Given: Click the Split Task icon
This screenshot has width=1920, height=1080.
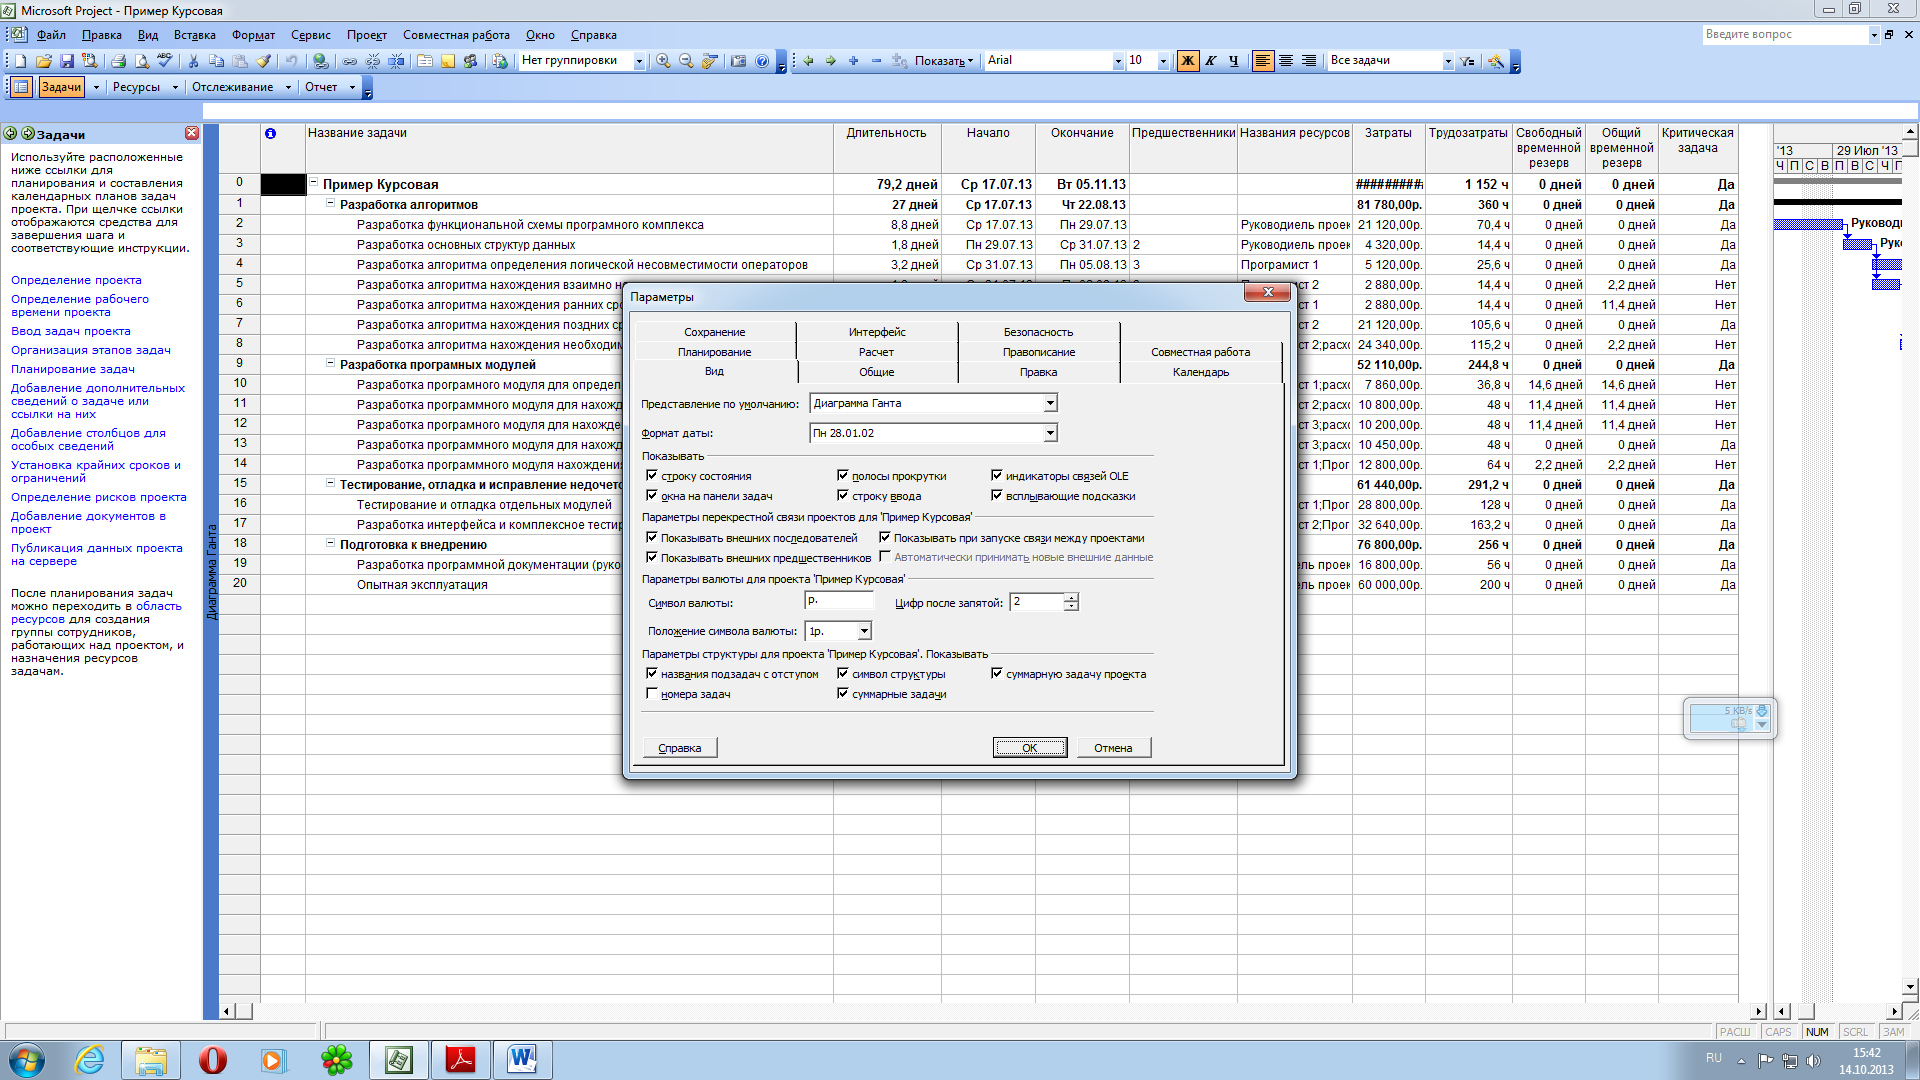Looking at the screenshot, I should coord(396,61).
